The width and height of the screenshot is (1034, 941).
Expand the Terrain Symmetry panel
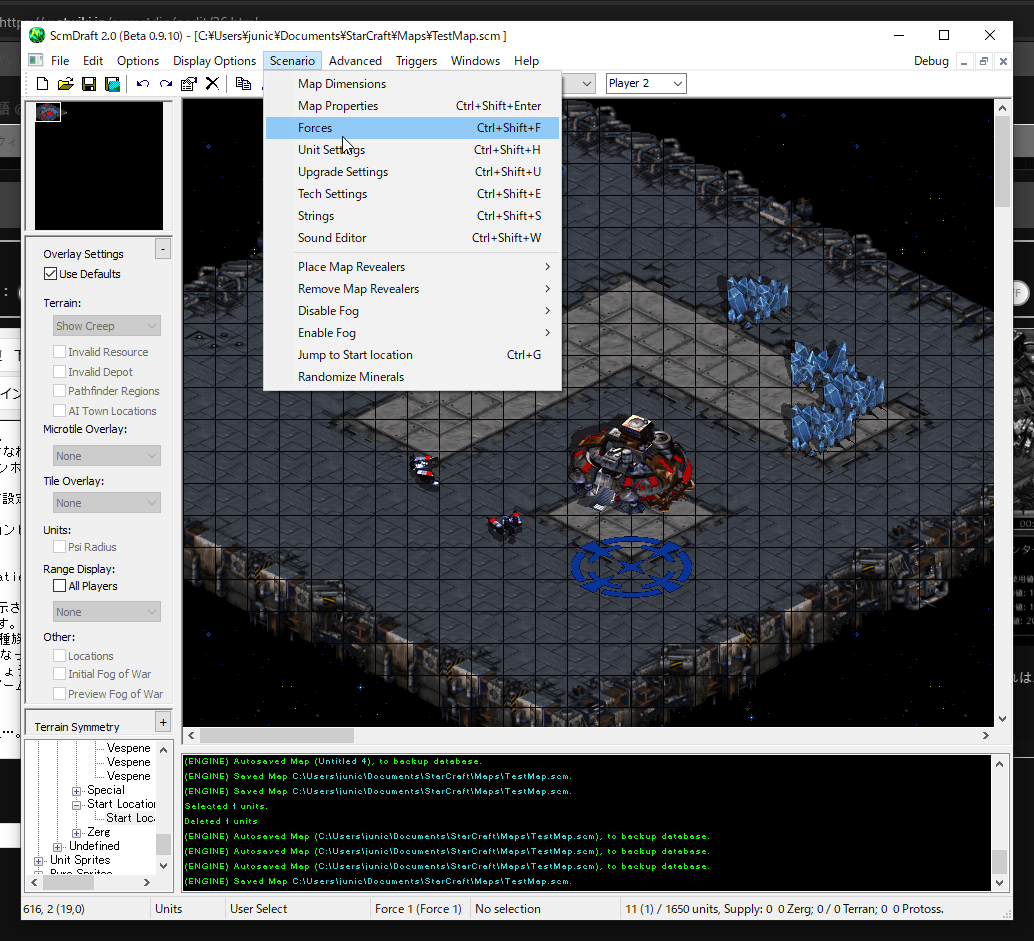point(163,722)
